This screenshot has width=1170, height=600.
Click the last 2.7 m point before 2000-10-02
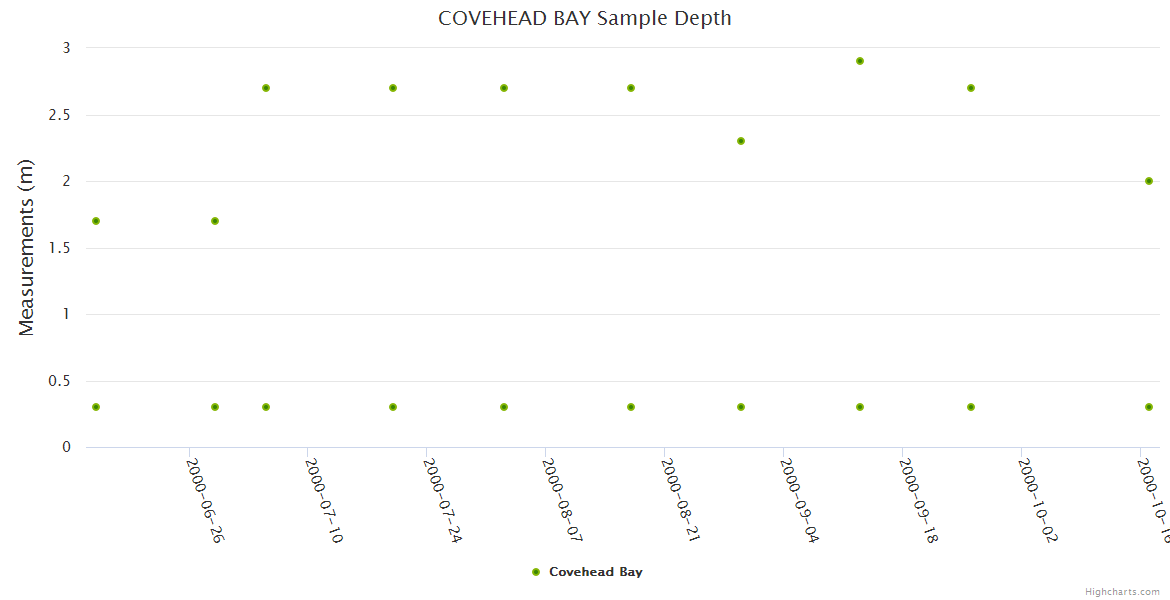(971, 88)
